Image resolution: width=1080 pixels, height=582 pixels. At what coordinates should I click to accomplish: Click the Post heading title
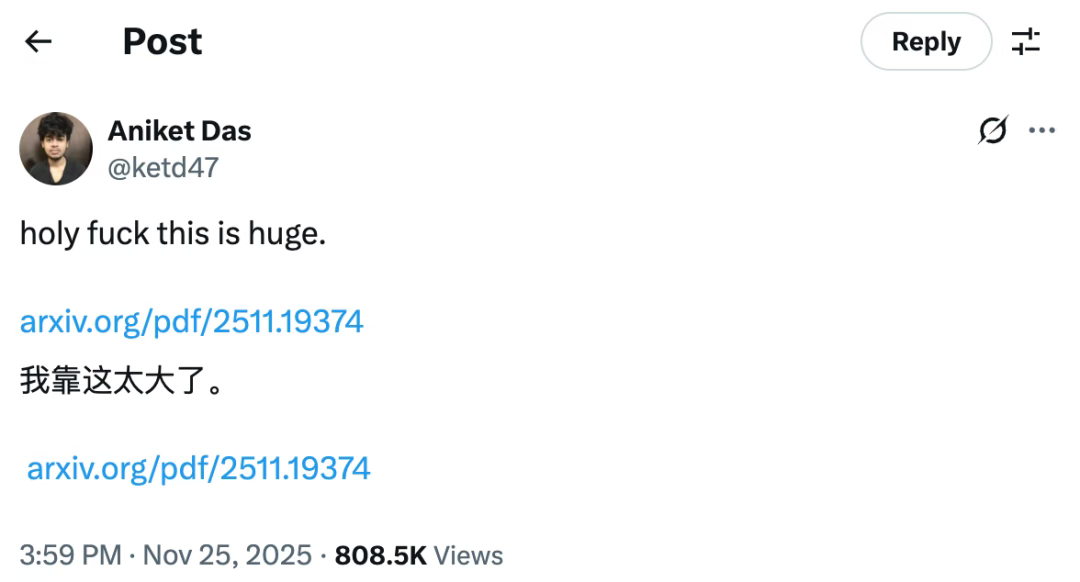click(x=162, y=41)
